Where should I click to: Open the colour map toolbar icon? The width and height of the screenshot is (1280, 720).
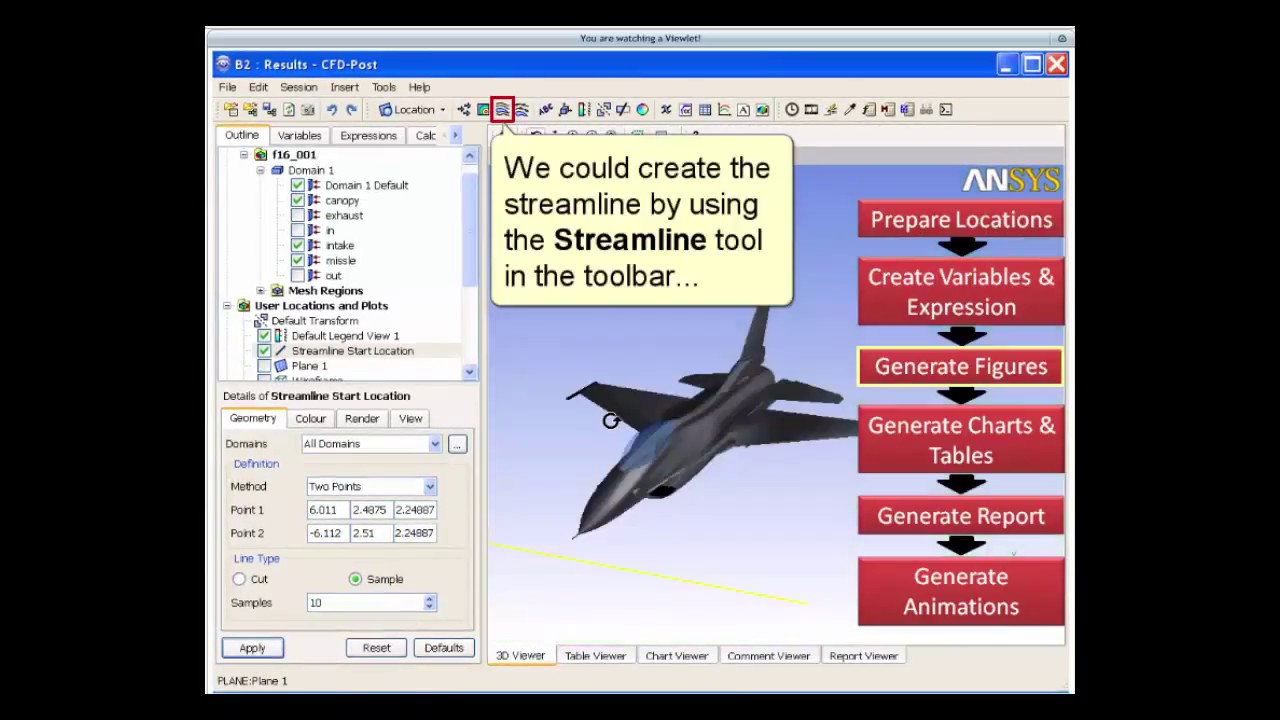642,110
